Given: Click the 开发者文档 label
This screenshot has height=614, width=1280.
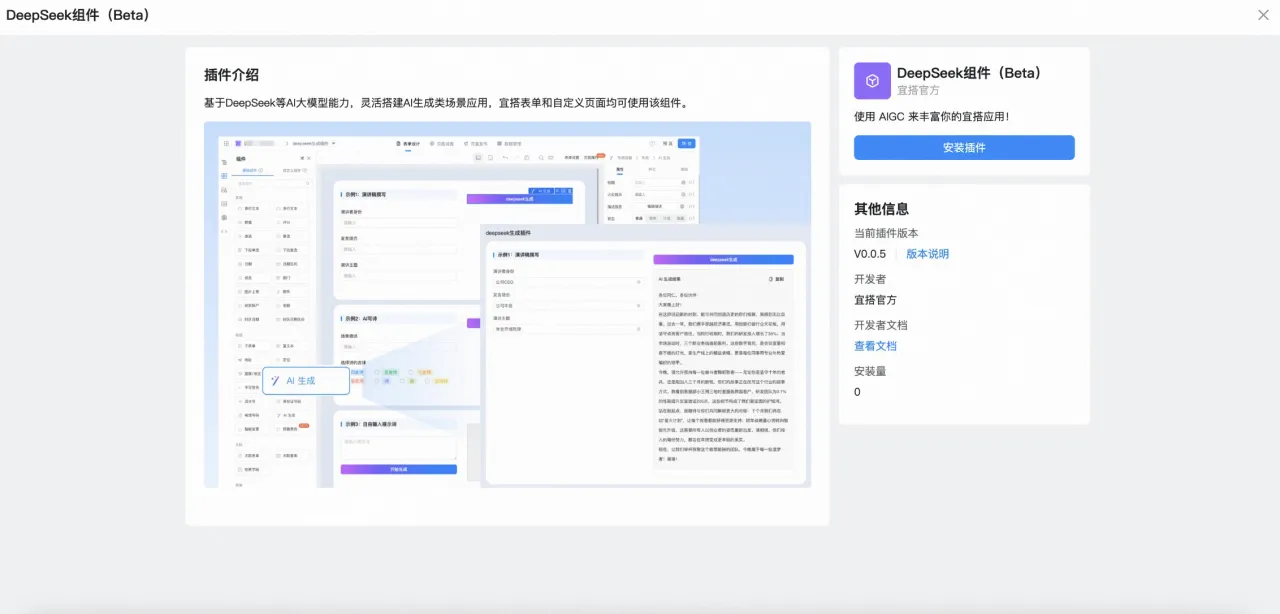Looking at the screenshot, I should (881, 325).
